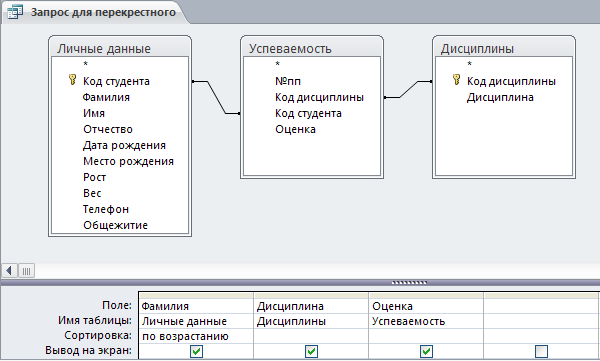Viewport: 600px width, 361px height.
Task: Select the Вес field
Action: (x=92, y=193)
